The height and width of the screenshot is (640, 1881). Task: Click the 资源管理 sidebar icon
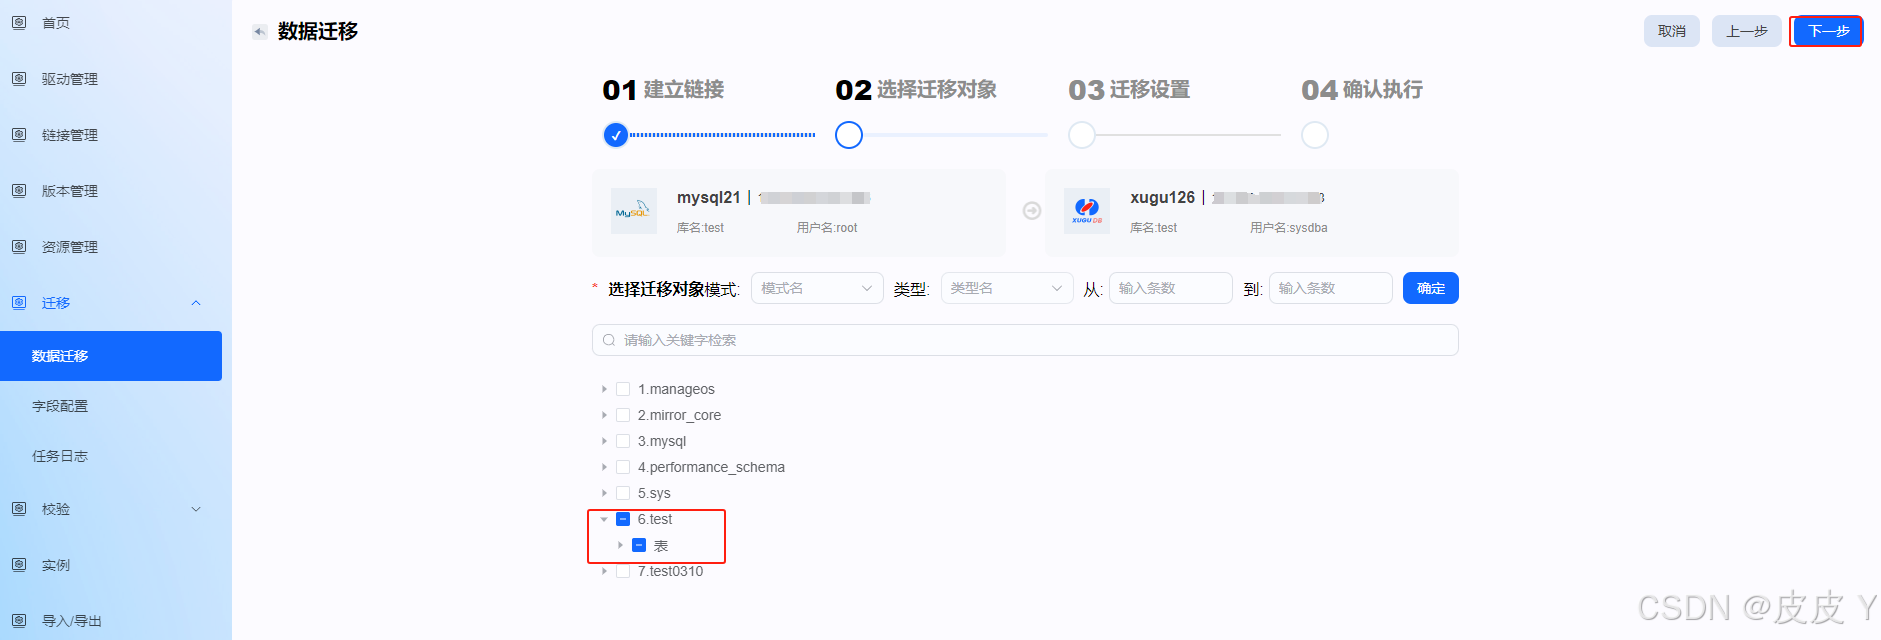pos(19,246)
